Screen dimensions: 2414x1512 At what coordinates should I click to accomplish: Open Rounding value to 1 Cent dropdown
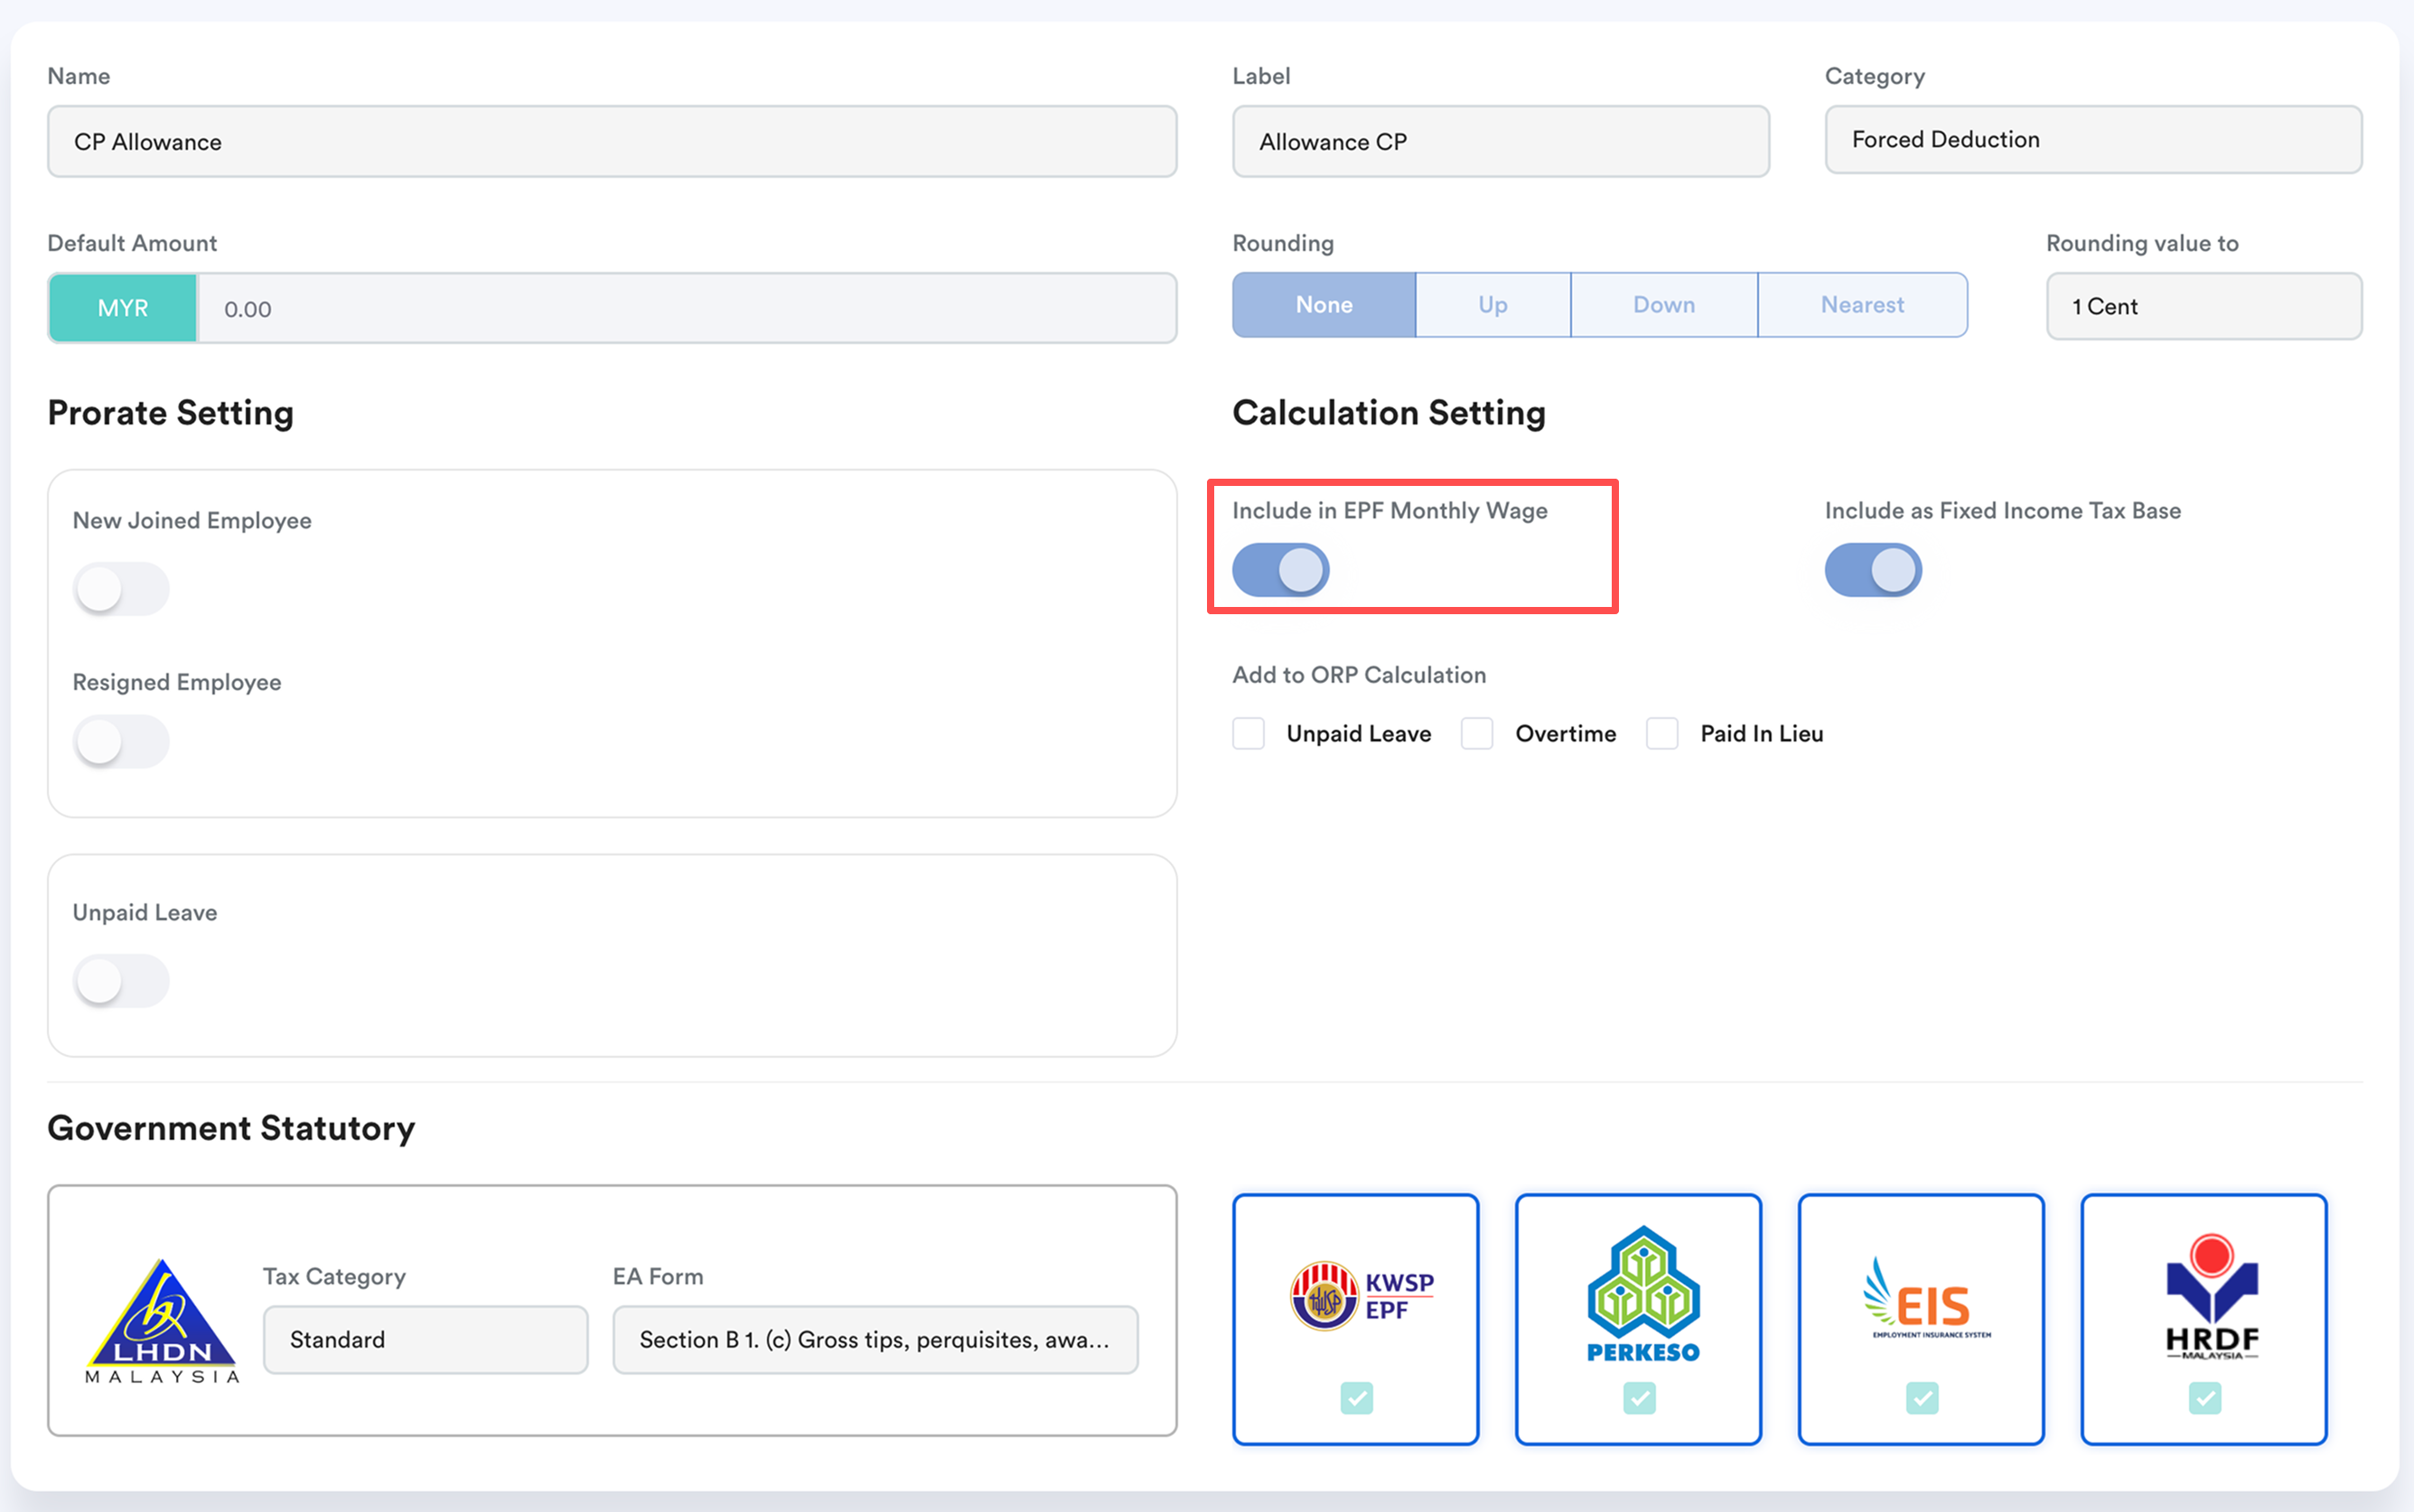[2203, 306]
